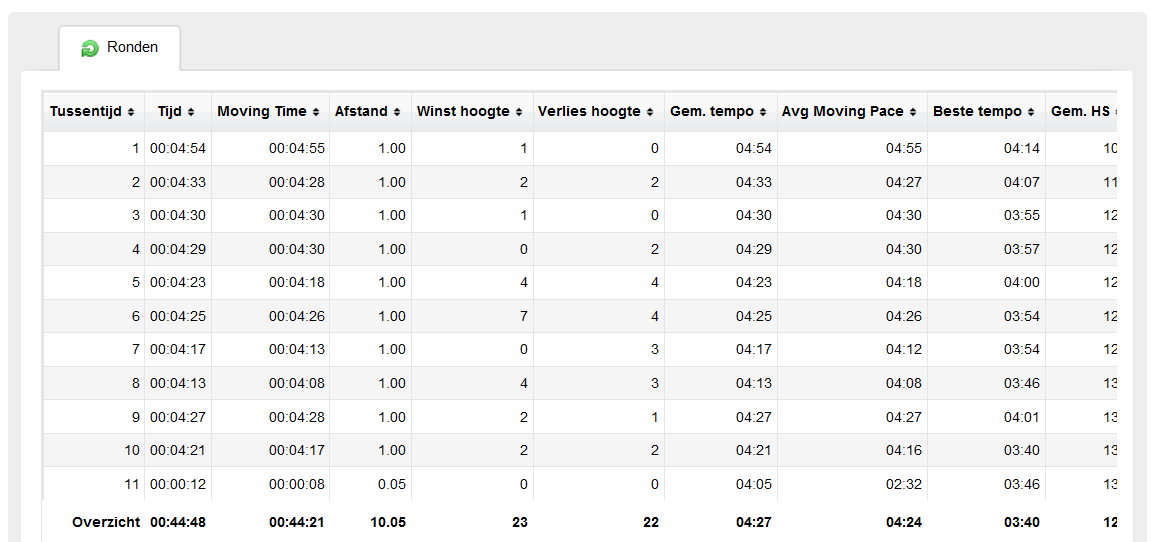Click lap 6 Winst hoogte value 7

[x=523, y=316]
